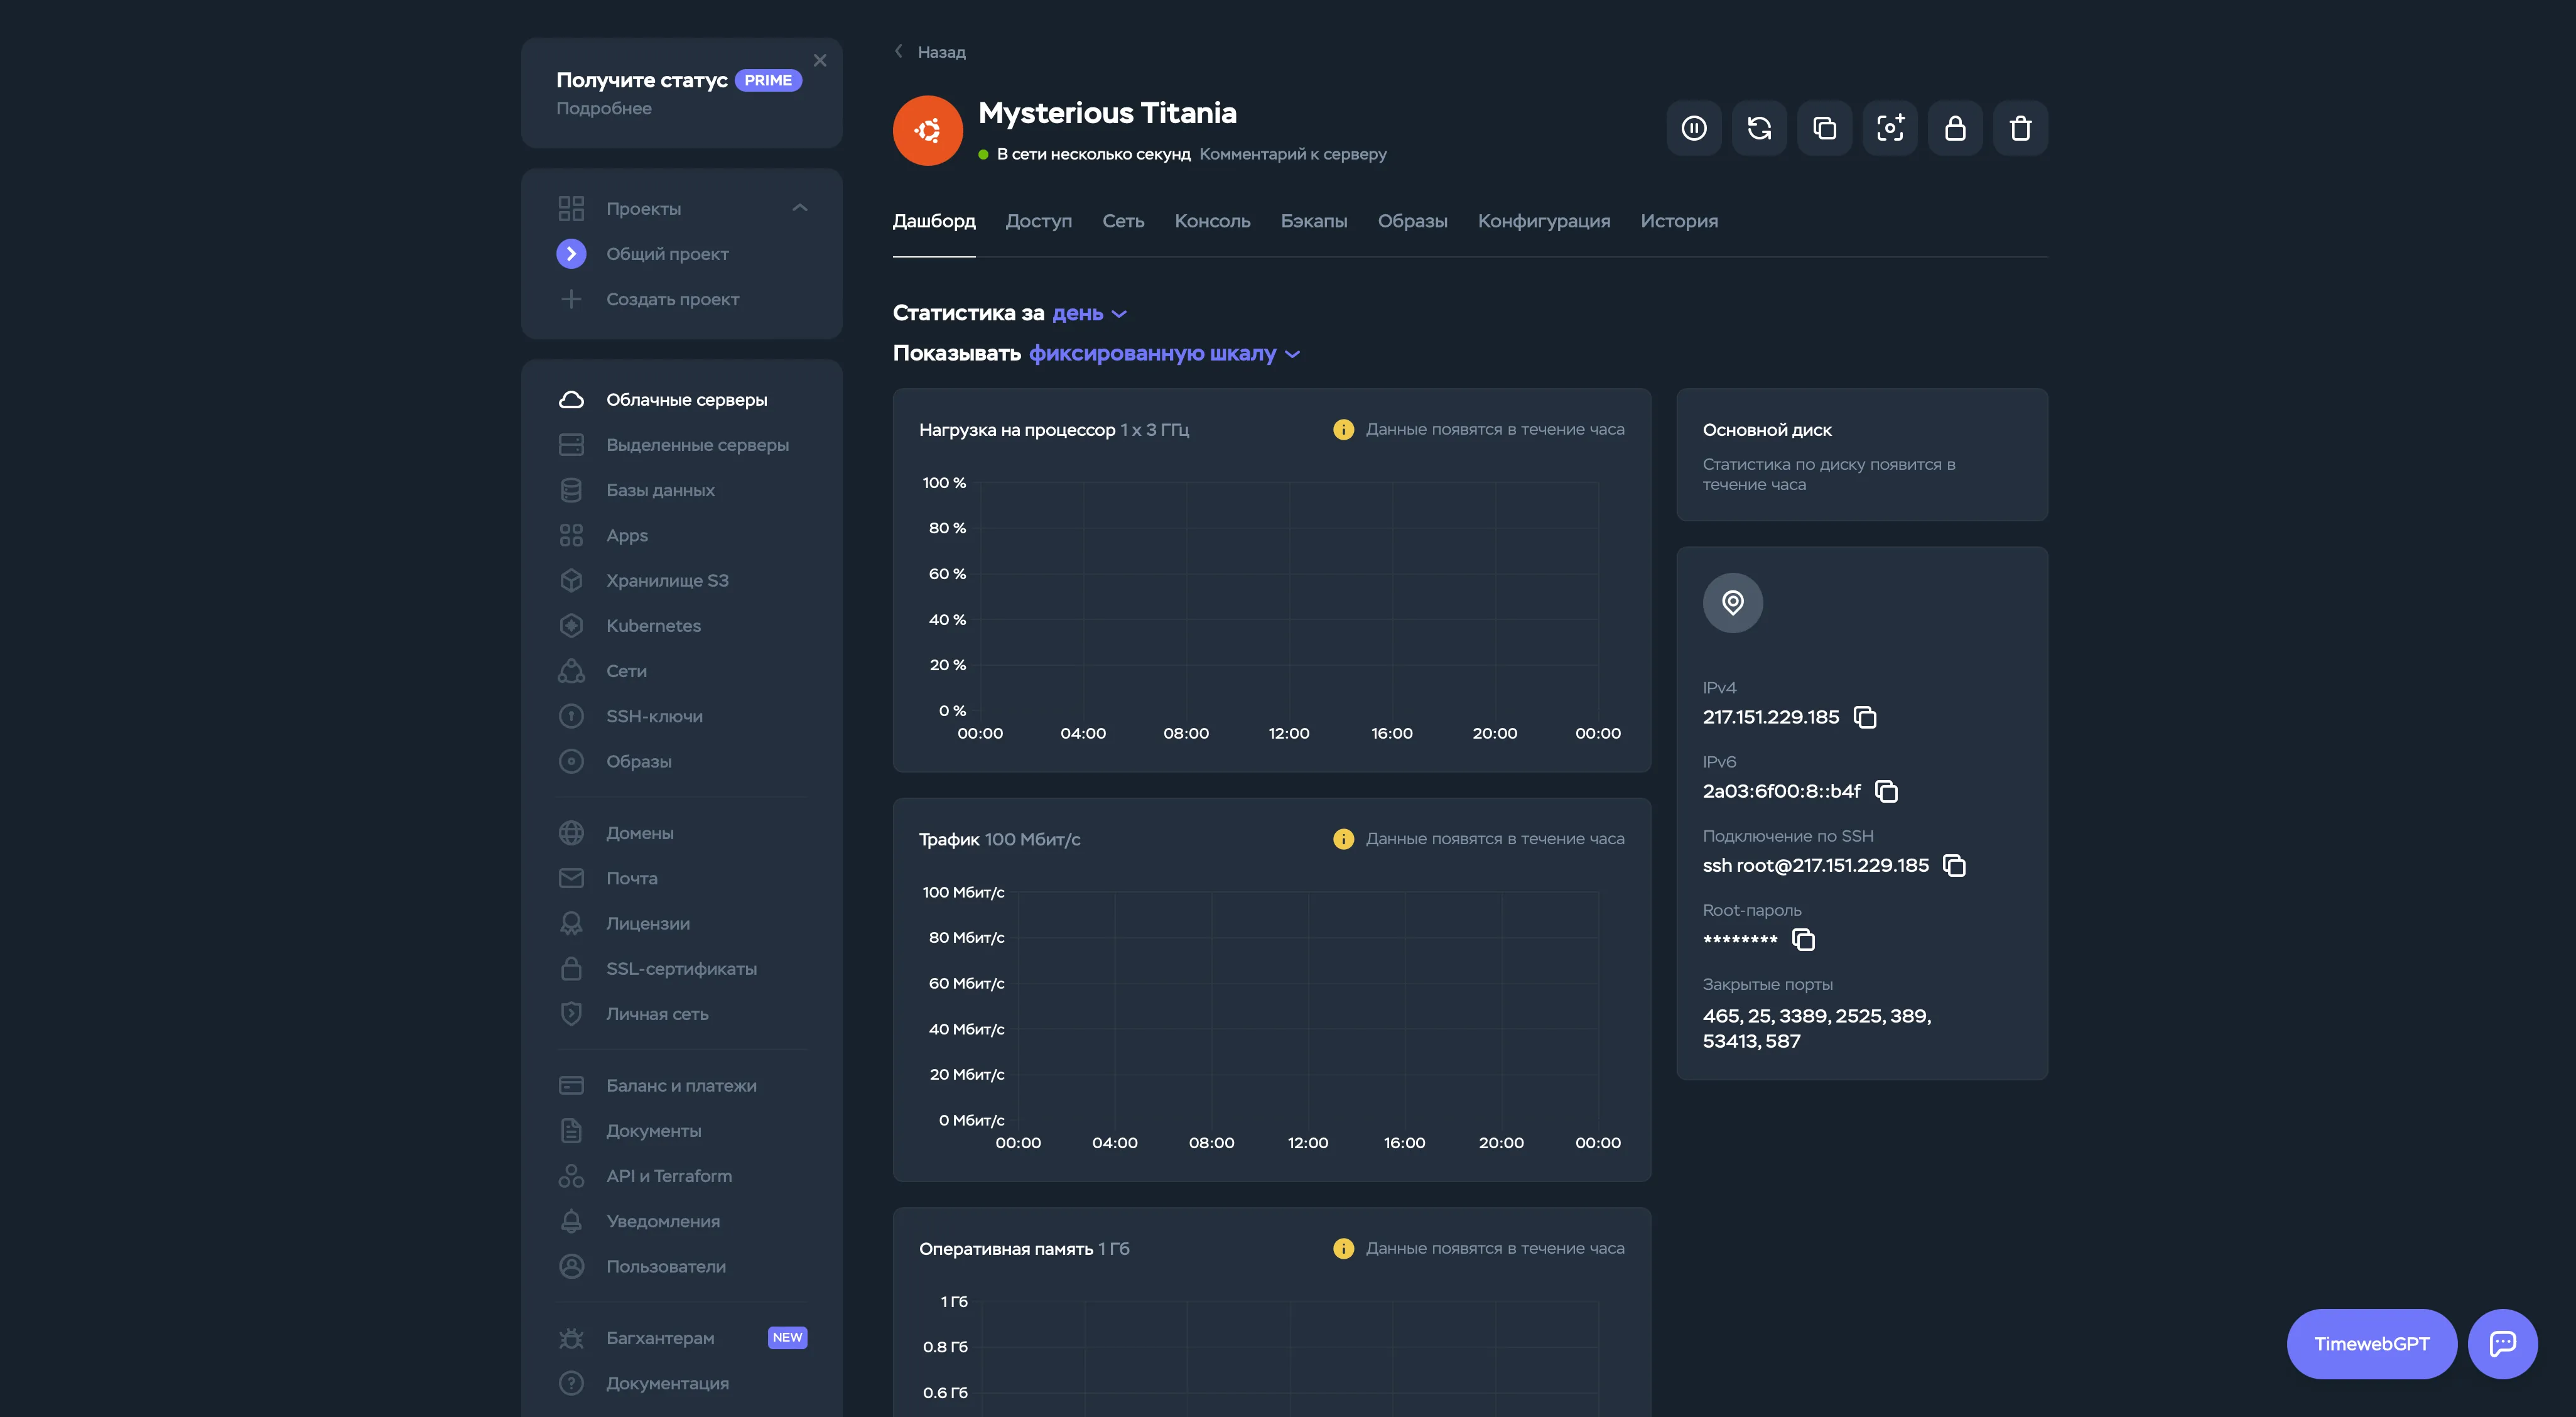This screenshot has width=2576, height=1417.
Task: Open Уведомления in sidebar
Action: 682,1221
